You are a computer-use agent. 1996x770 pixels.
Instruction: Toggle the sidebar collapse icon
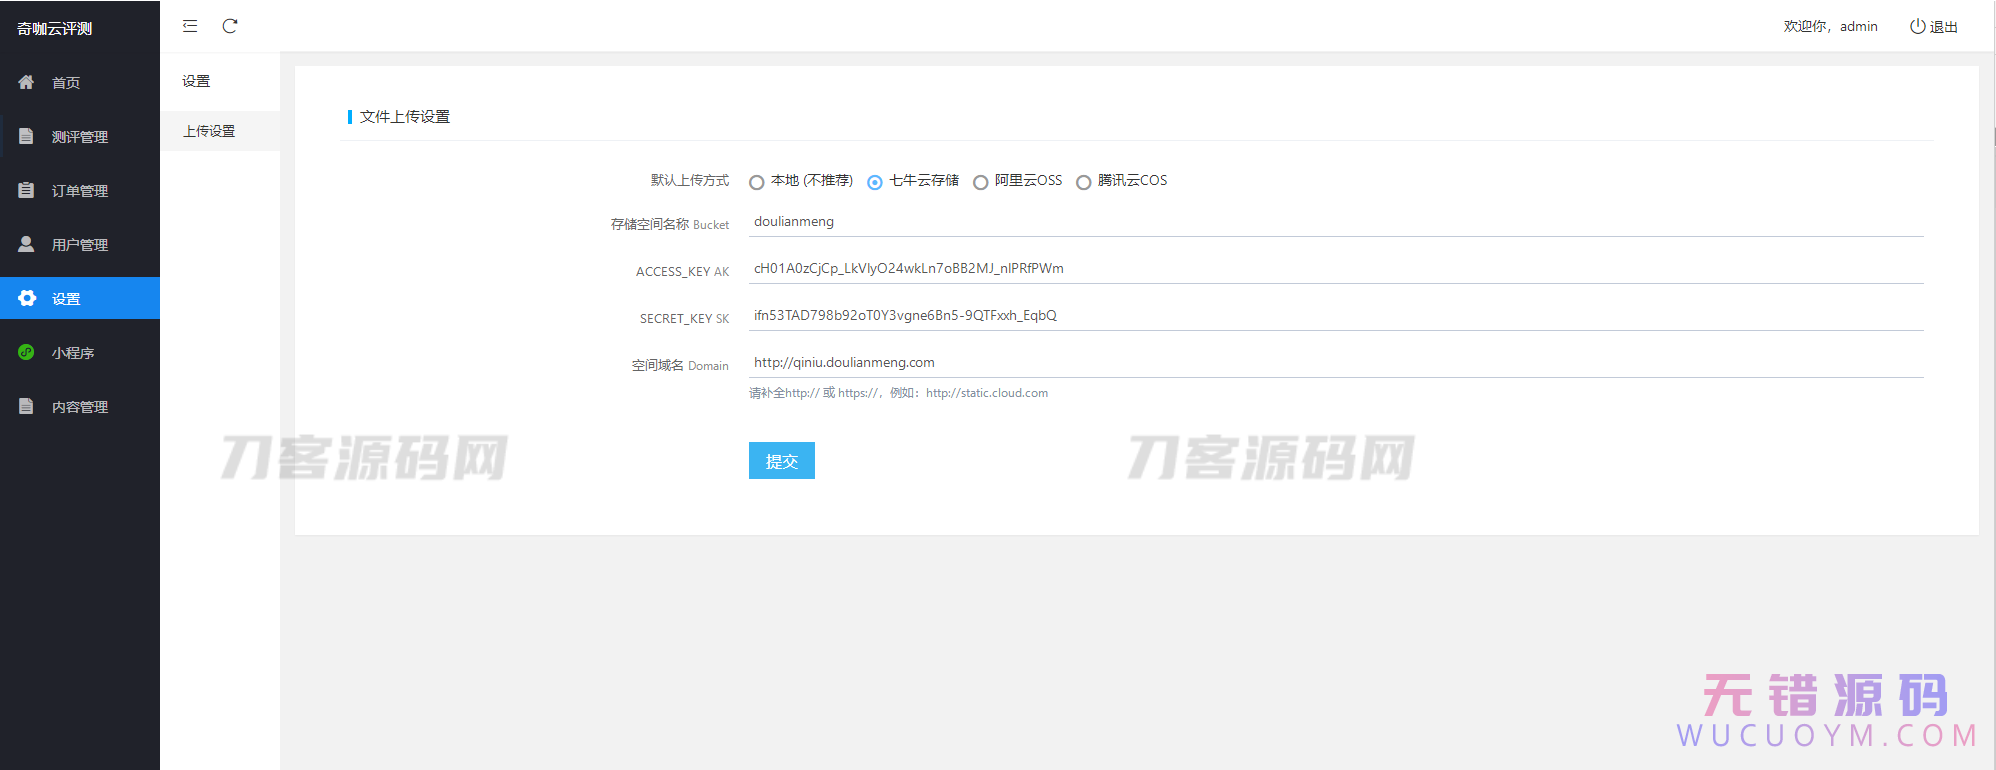[x=190, y=26]
